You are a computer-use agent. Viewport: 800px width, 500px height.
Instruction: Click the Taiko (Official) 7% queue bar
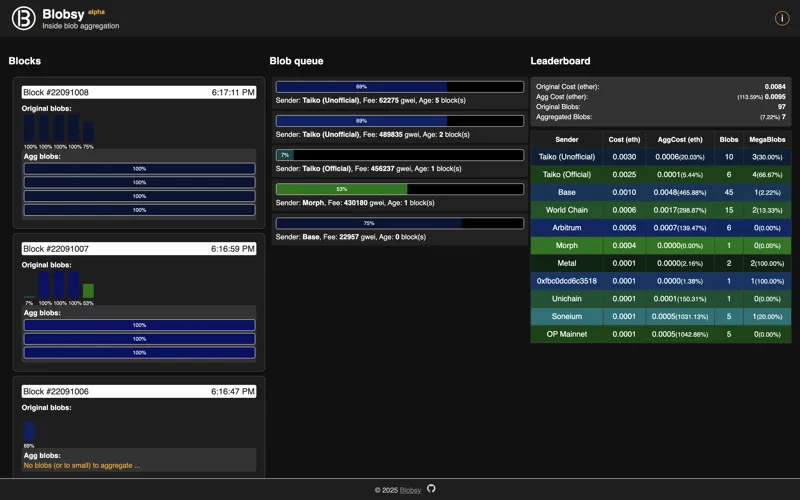pyautogui.click(x=399, y=155)
